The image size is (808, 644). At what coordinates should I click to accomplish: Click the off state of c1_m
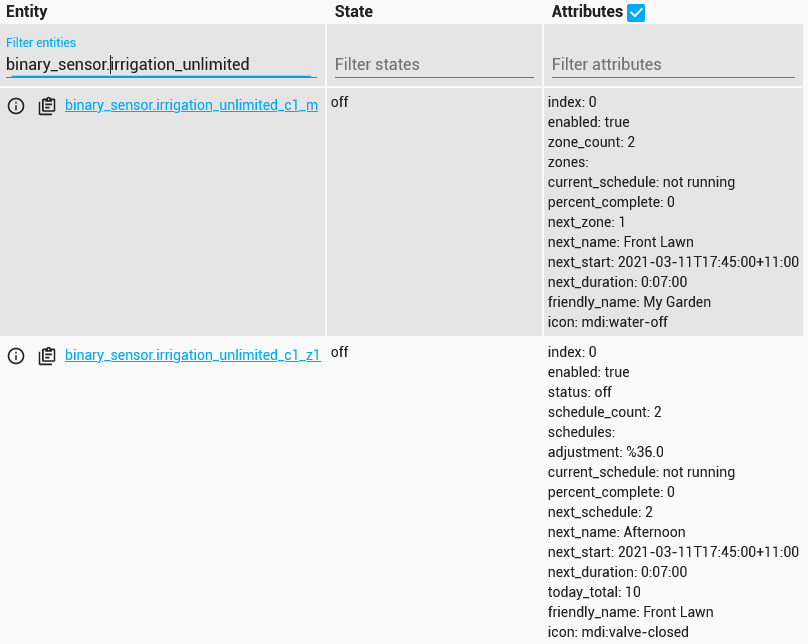339,102
